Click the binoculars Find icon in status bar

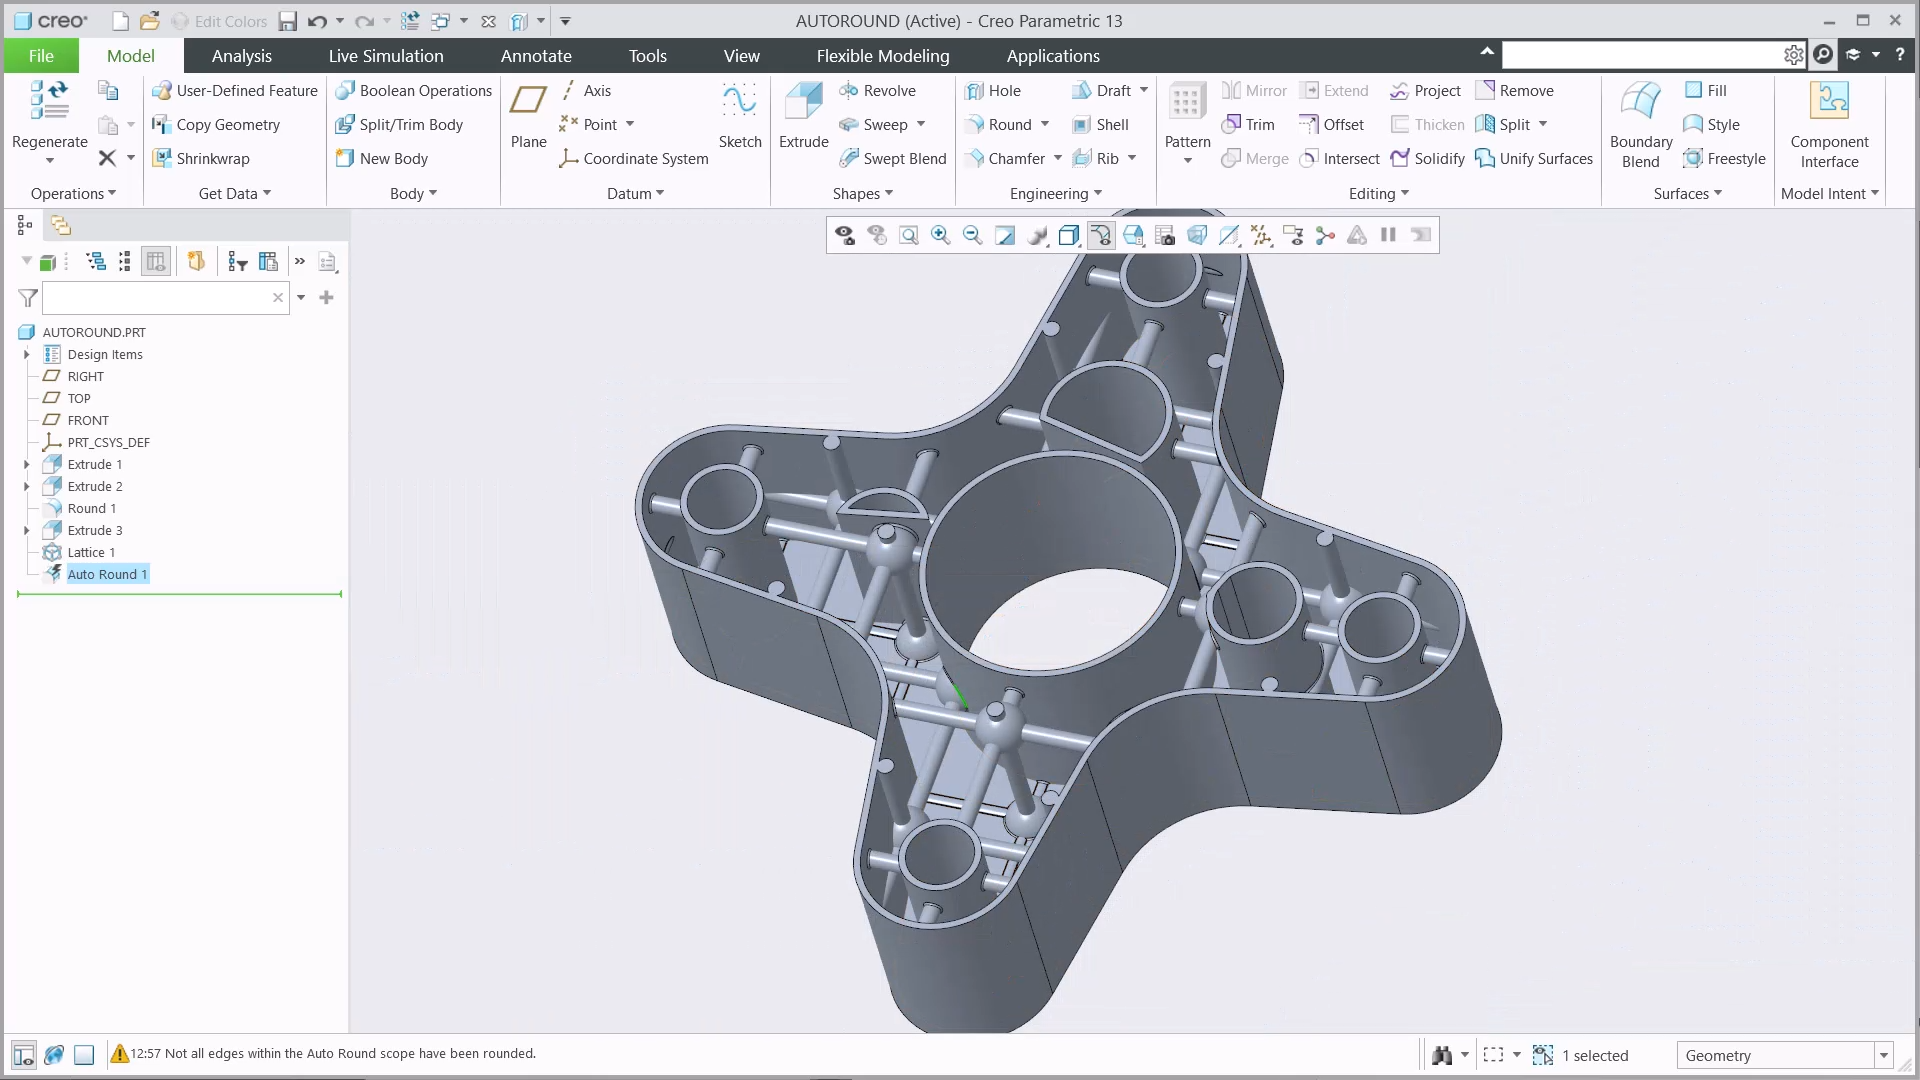(1442, 1055)
